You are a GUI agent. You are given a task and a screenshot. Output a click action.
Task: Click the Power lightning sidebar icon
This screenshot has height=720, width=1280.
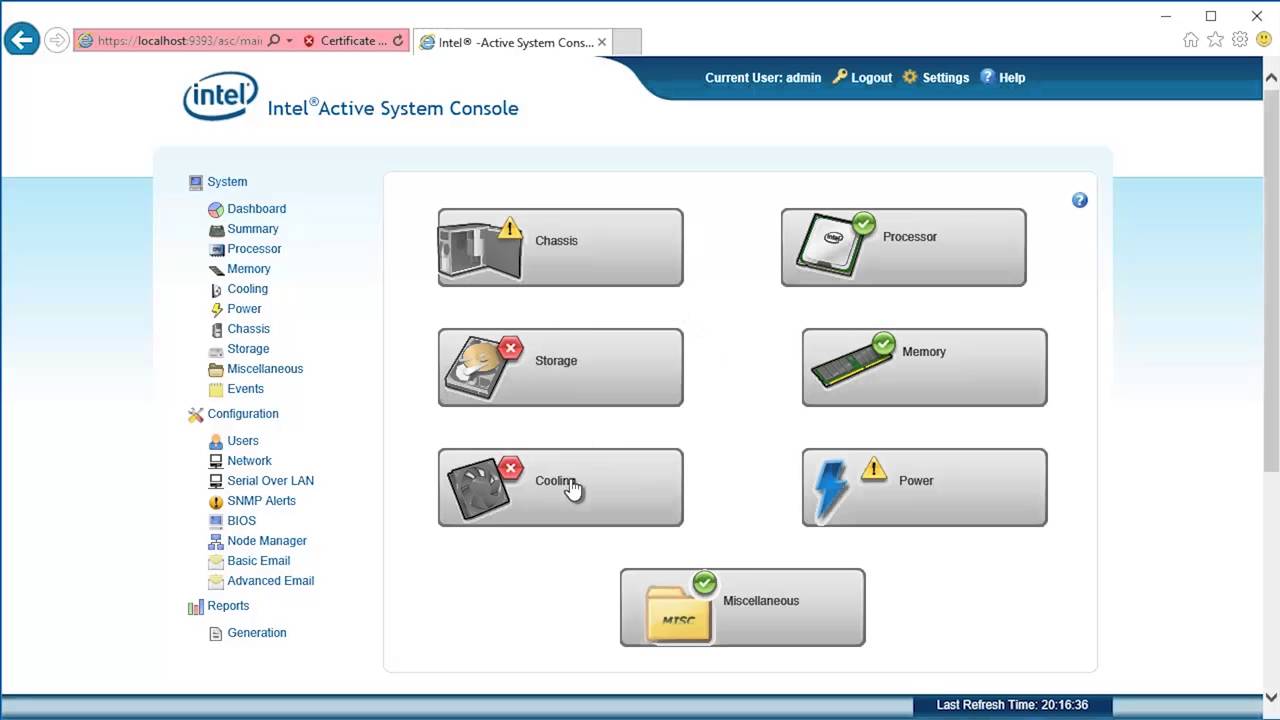coord(216,309)
